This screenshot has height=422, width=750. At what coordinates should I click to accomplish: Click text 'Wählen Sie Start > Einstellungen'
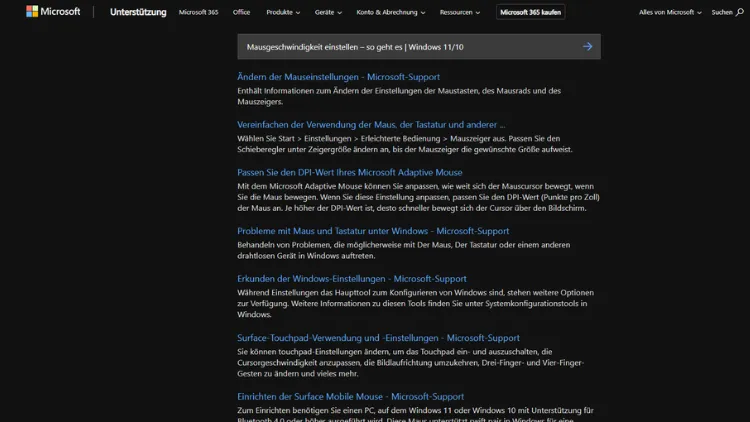point(294,139)
